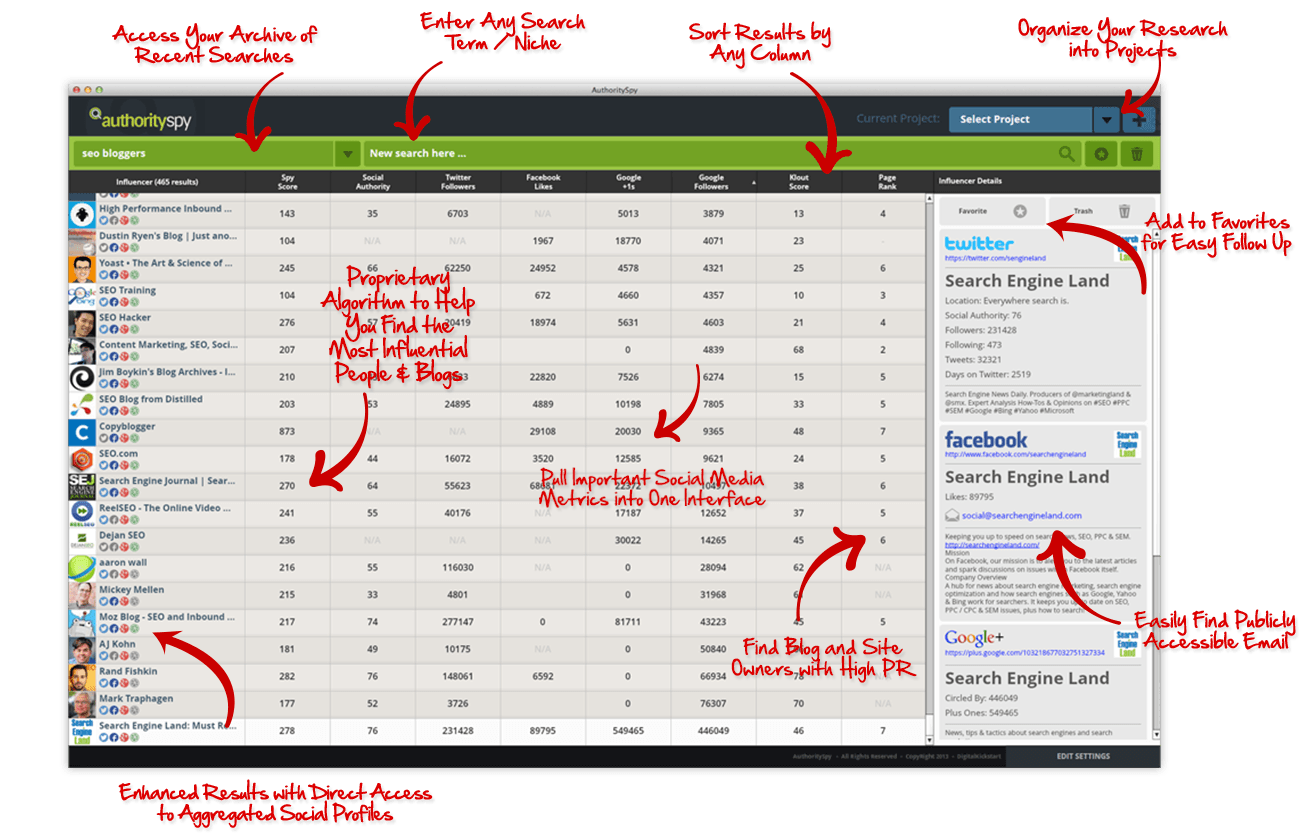Open plus.google.com profile link
1306x838 pixels.
coord(1025,652)
